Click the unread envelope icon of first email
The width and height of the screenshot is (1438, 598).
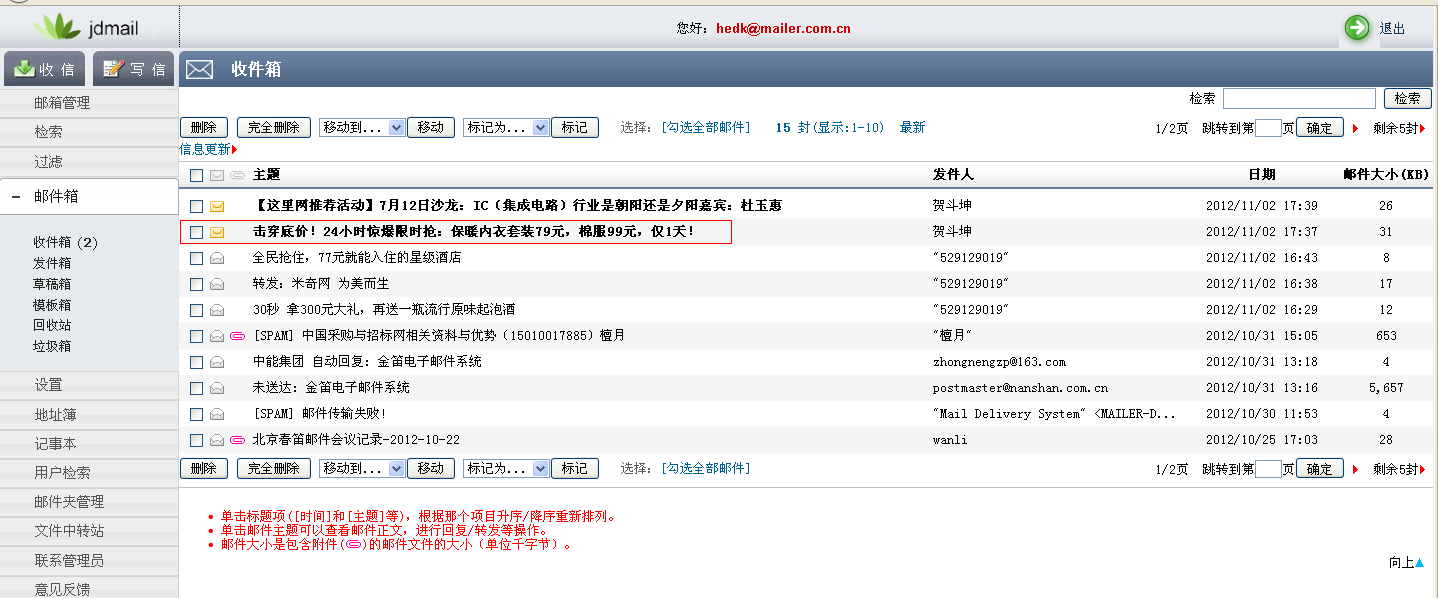(x=217, y=206)
